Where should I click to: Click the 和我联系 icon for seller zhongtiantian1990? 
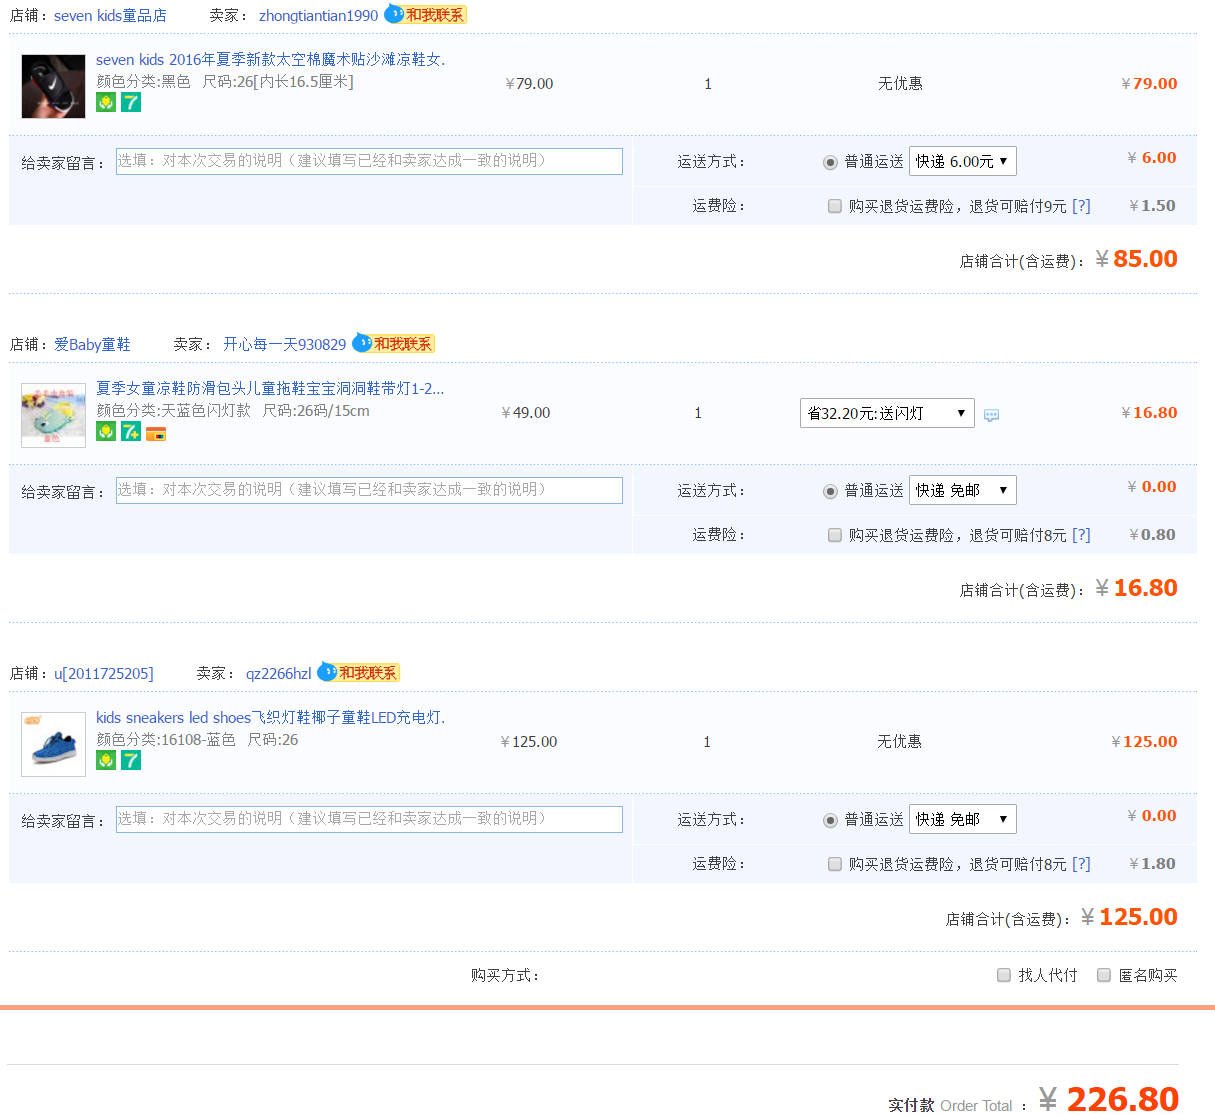point(426,15)
